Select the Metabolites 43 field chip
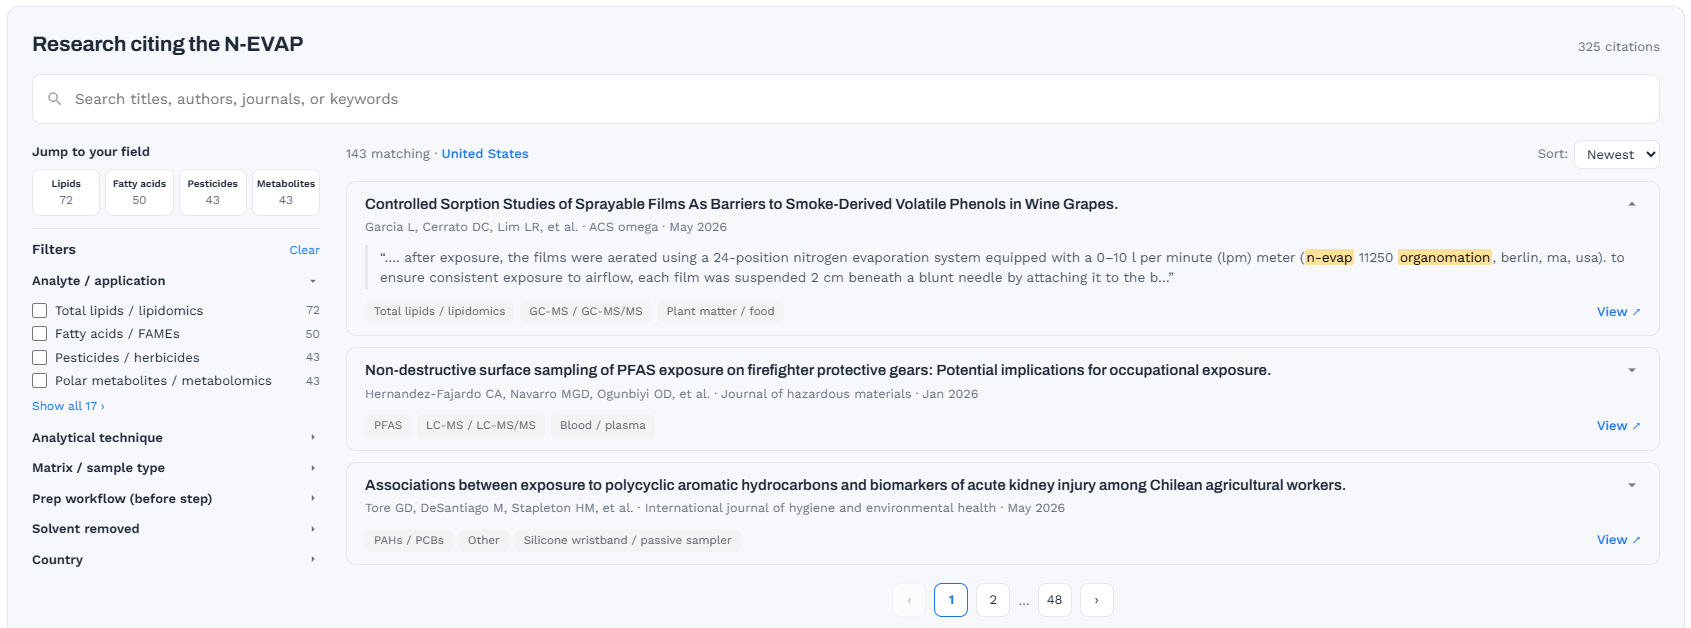The width and height of the screenshot is (1691, 628). tap(286, 192)
